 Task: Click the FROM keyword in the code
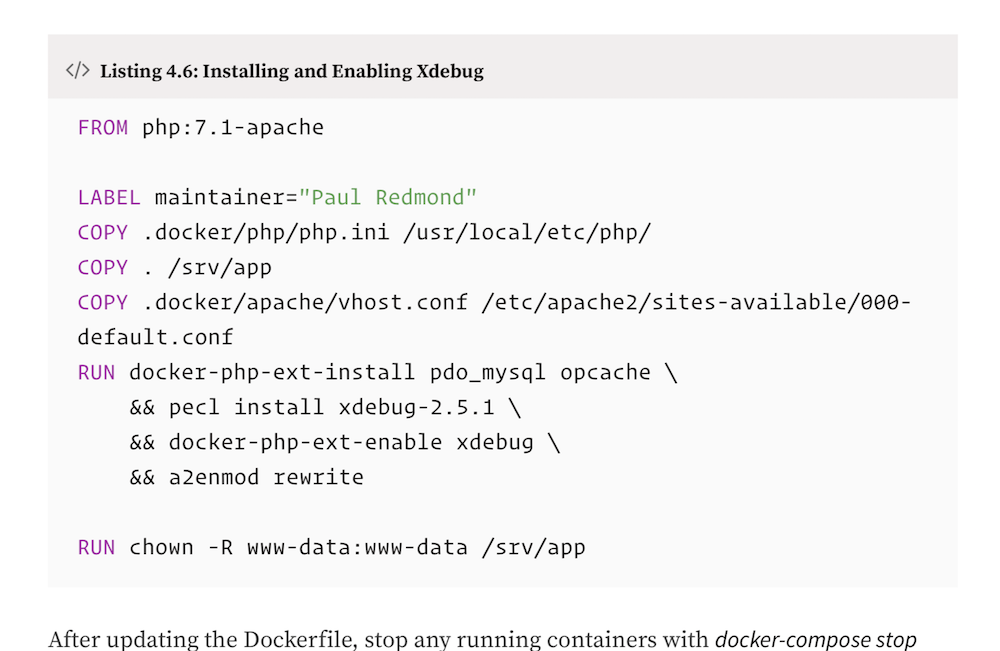(x=103, y=128)
